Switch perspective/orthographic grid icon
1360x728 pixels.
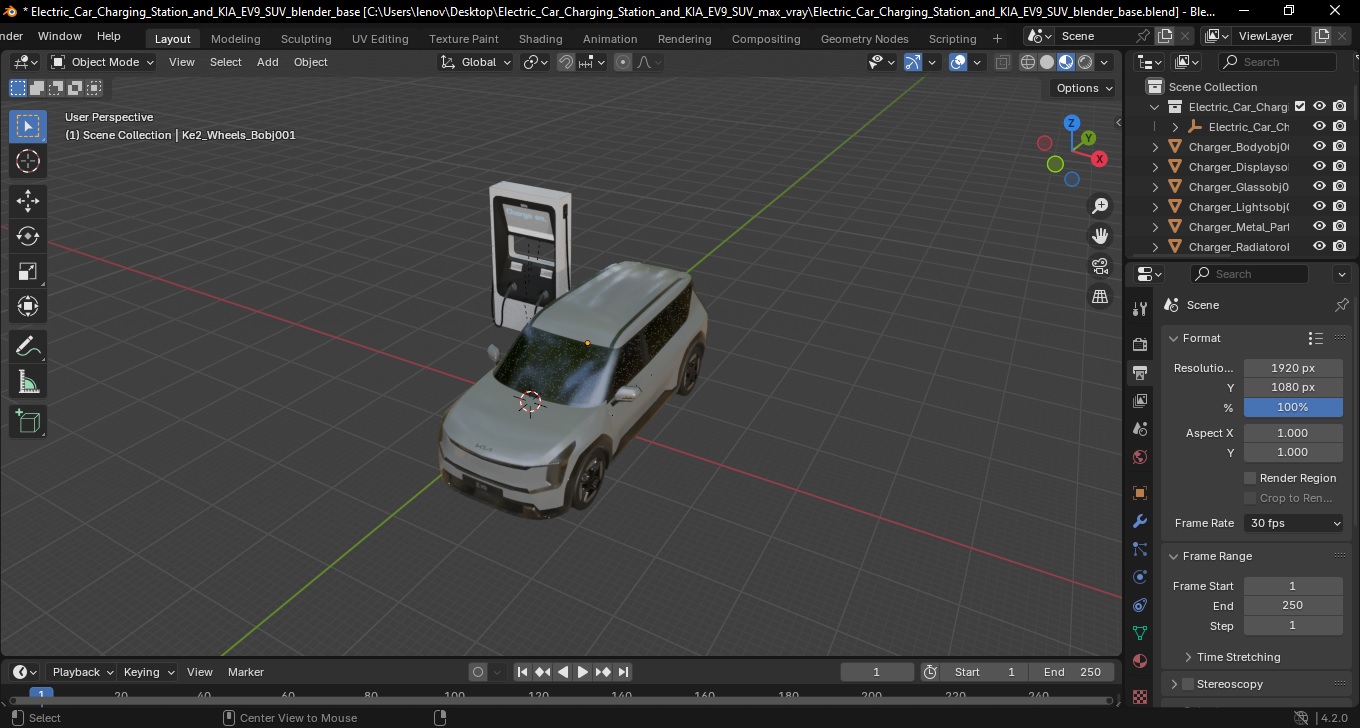pos(1100,297)
